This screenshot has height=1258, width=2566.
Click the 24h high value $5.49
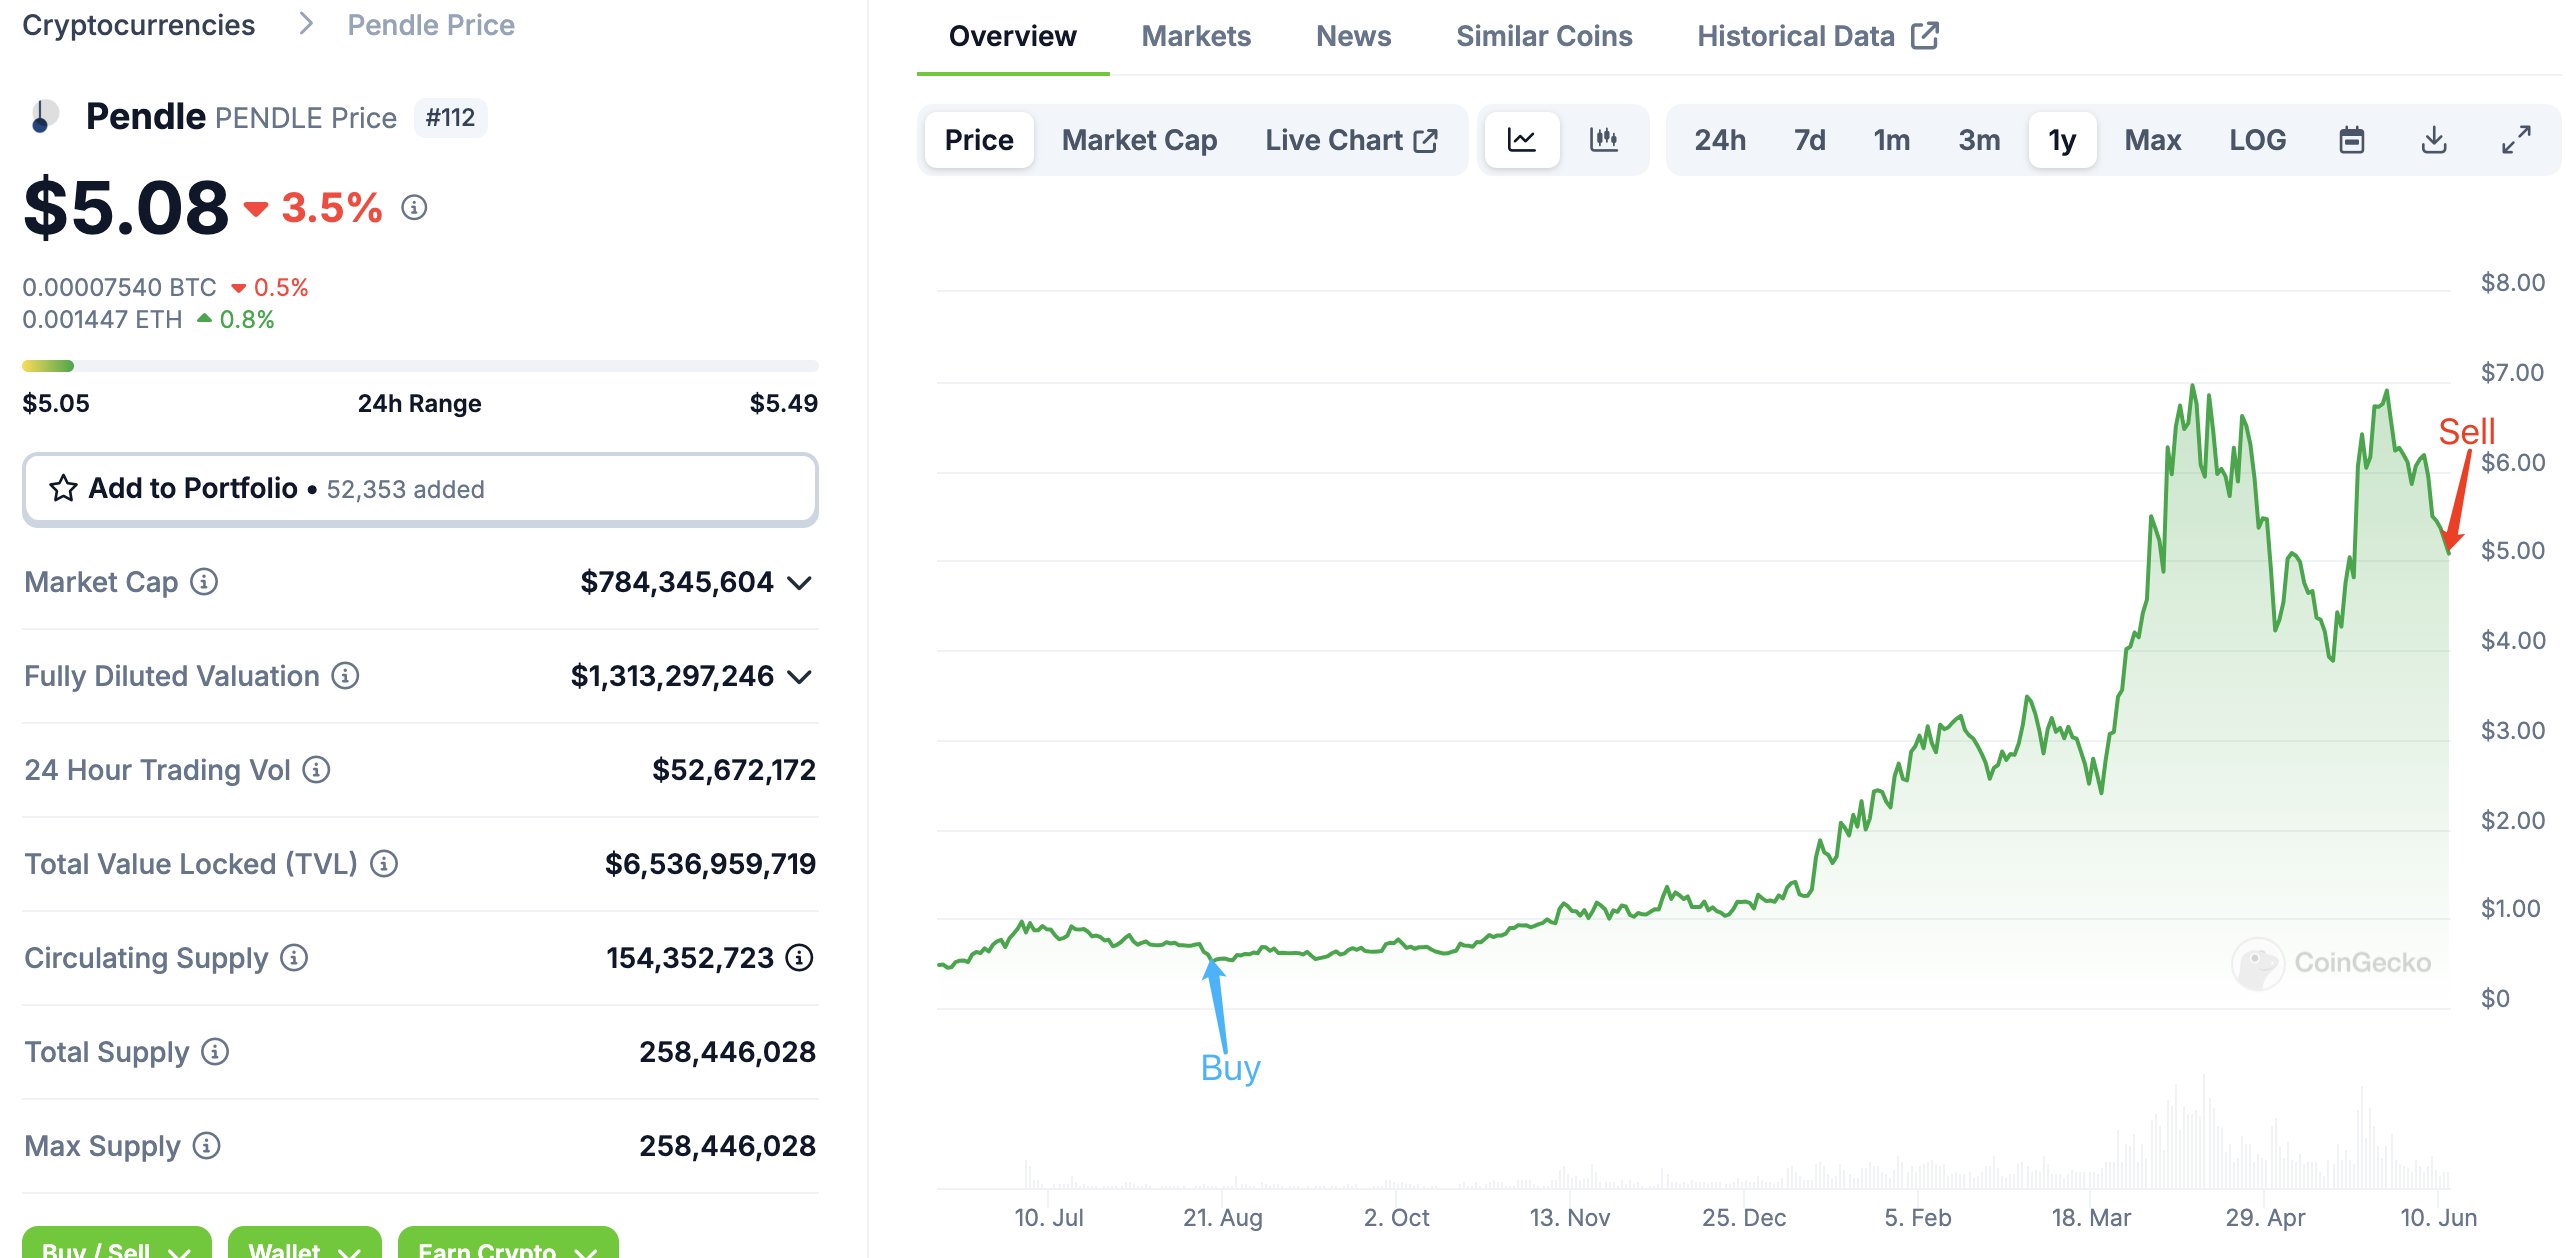coord(784,403)
